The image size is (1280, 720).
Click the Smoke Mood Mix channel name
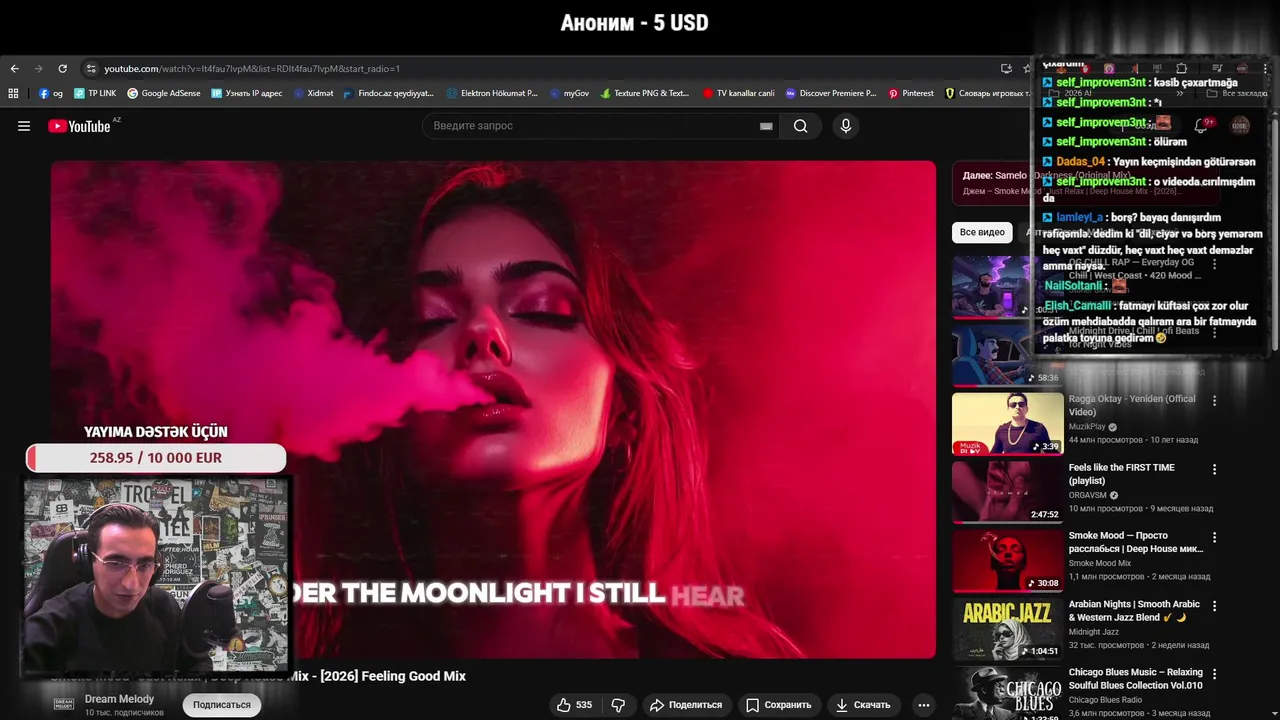[x=1101, y=563]
